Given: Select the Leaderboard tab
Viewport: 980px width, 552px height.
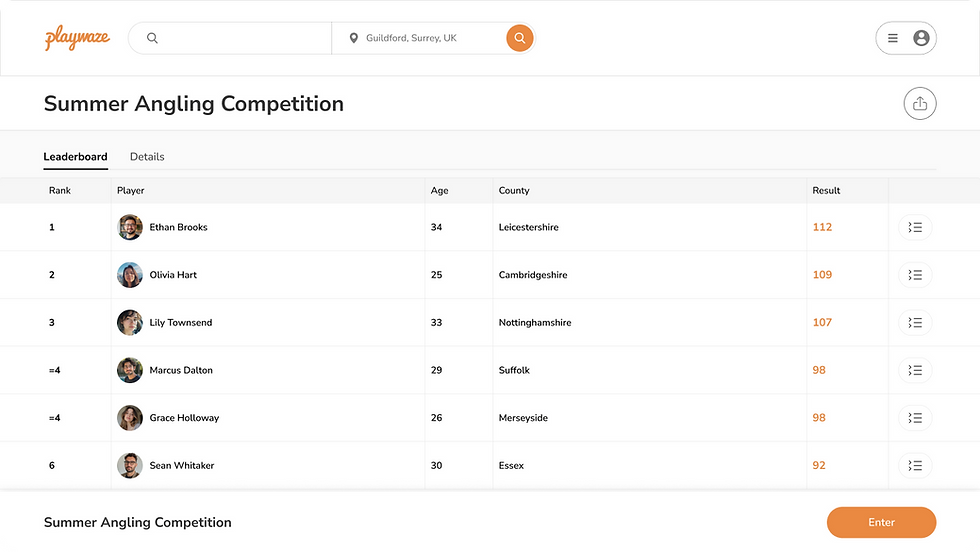Looking at the screenshot, I should pyautogui.click(x=75, y=157).
